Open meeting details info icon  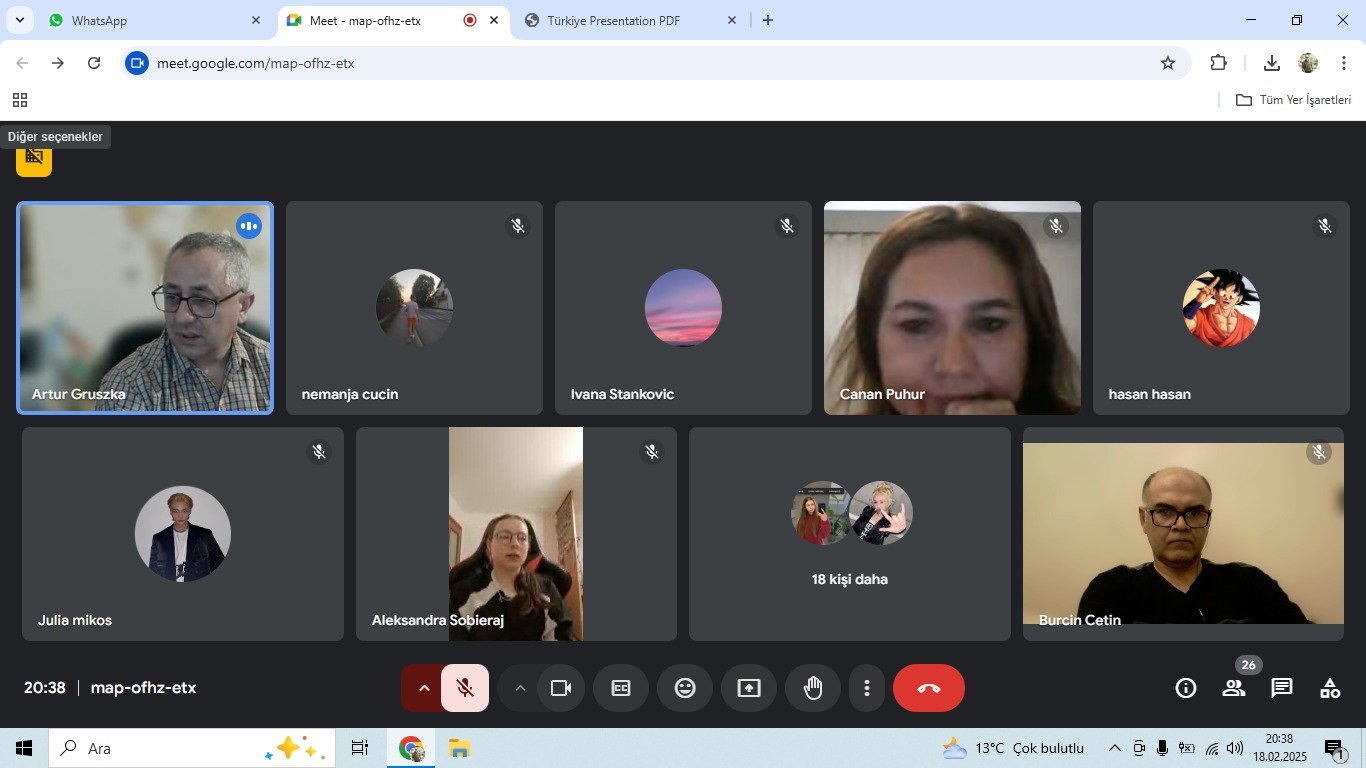[1186, 688]
